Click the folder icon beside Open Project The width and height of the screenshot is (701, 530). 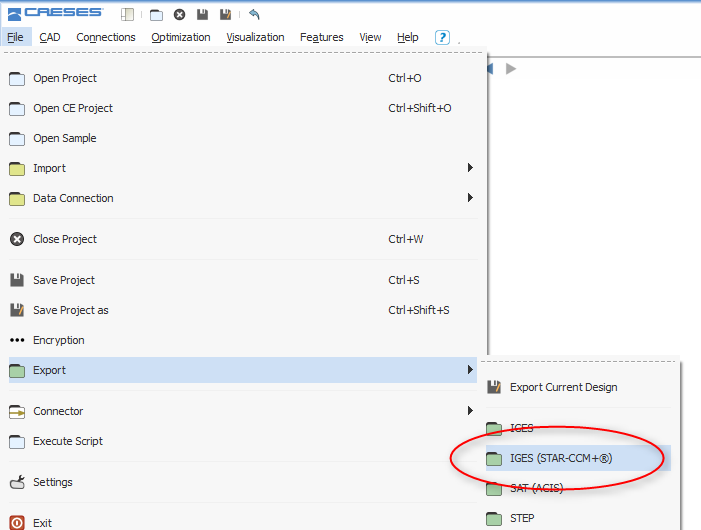pyautogui.click(x=17, y=79)
